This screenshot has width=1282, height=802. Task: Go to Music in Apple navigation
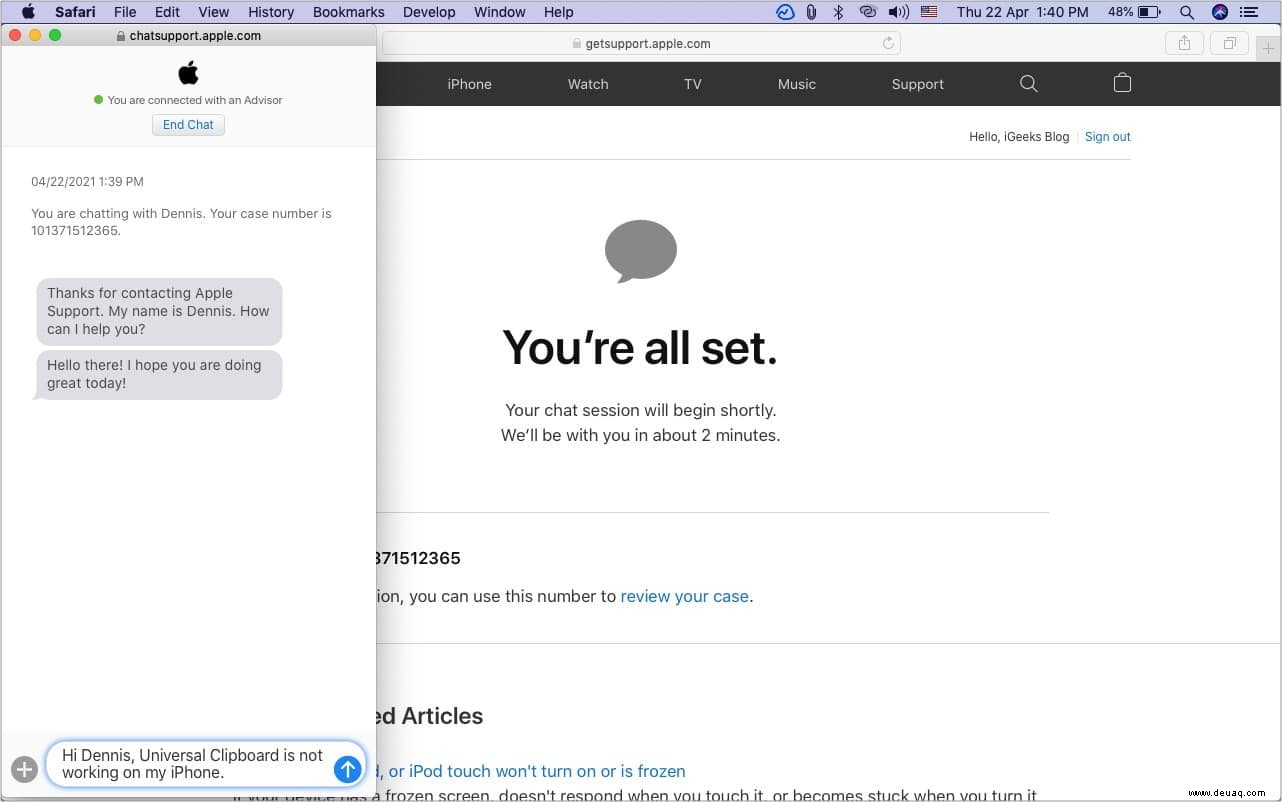click(x=797, y=84)
